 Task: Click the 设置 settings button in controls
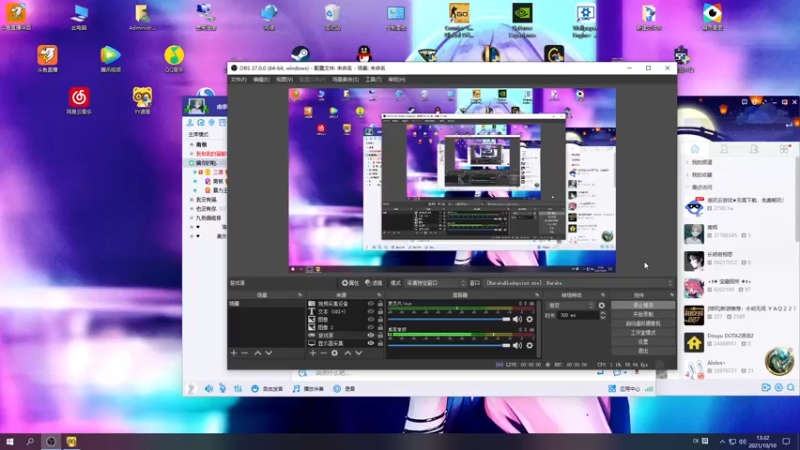point(643,341)
